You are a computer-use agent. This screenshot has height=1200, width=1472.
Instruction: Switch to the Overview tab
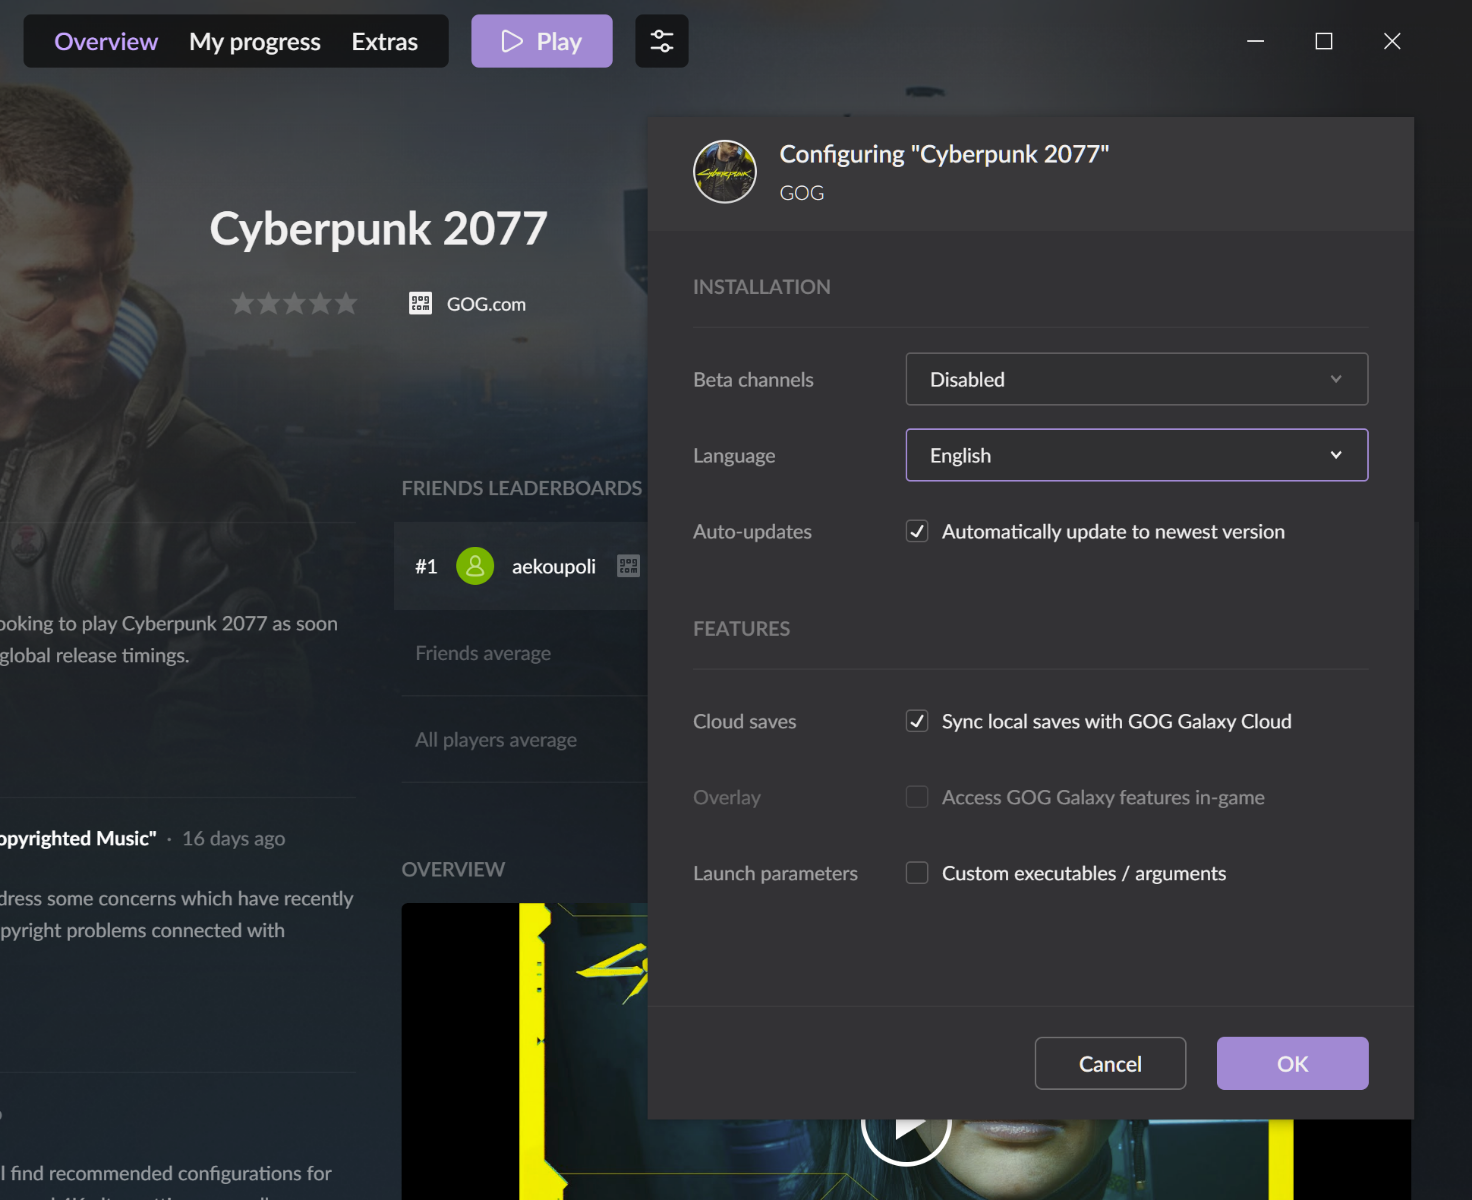[106, 41]
